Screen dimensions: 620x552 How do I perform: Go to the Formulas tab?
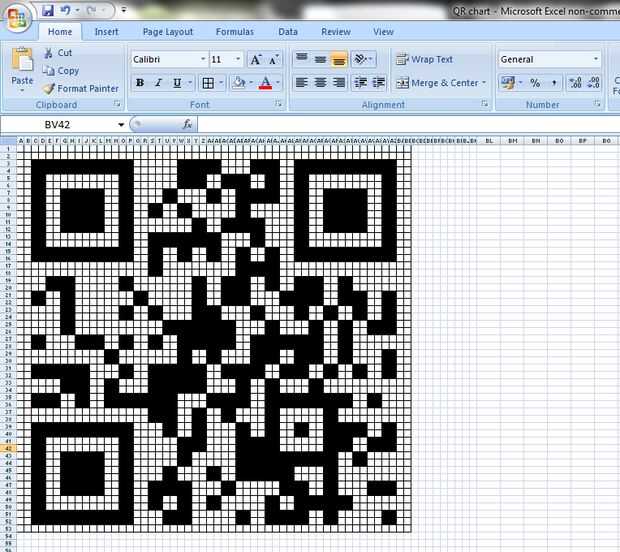tap(234, 32)
